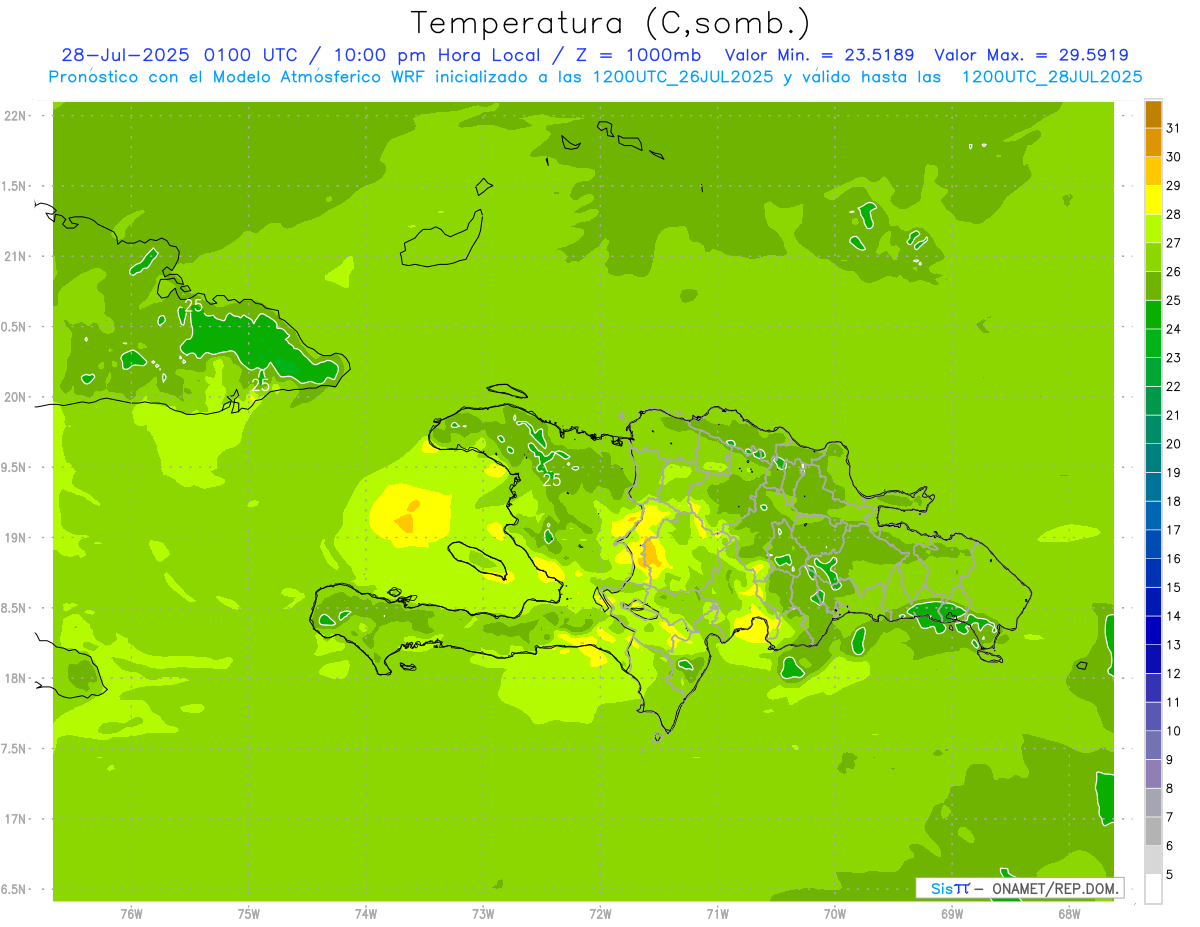Click the title "Temperatura (C,somb.)"
Image resolution: width=1200 pixels, height=927 pixels.
coord(610,23)
